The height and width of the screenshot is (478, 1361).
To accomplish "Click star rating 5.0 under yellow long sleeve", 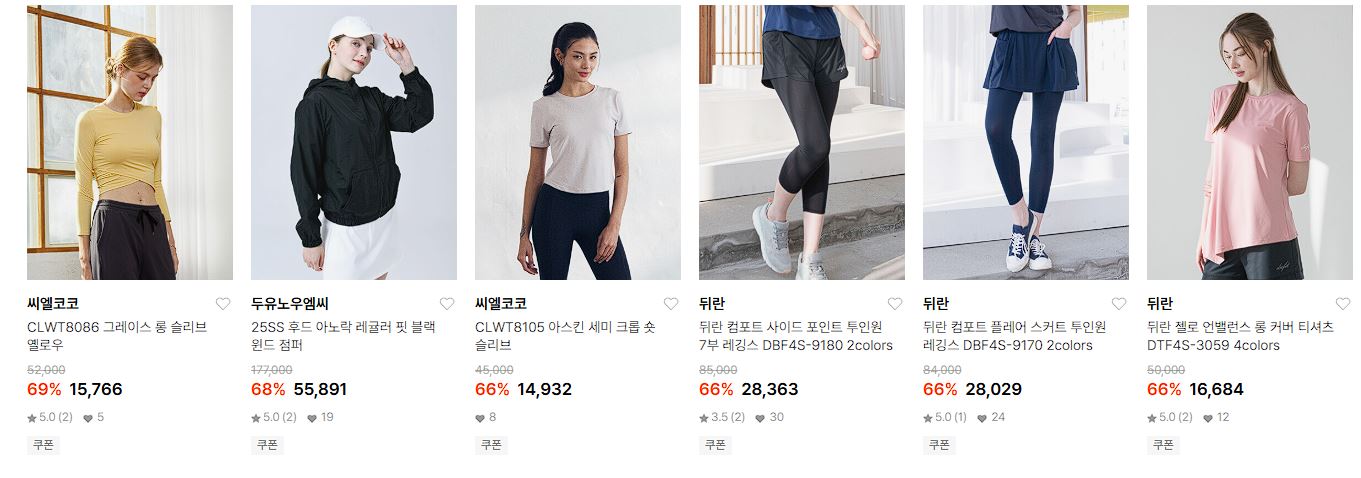I will coord(50,417).
